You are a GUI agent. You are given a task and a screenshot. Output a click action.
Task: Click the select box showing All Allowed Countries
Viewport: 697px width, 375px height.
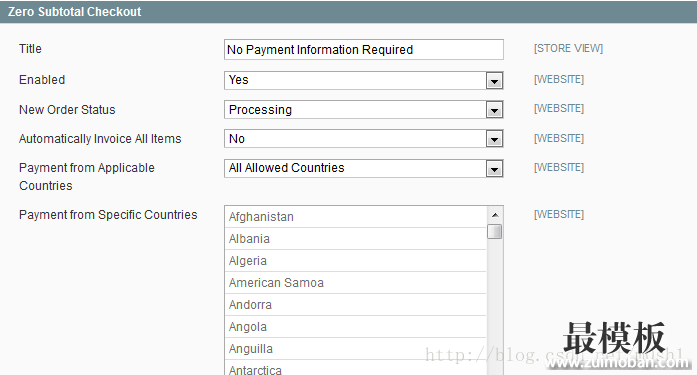(x=364, y=168)
